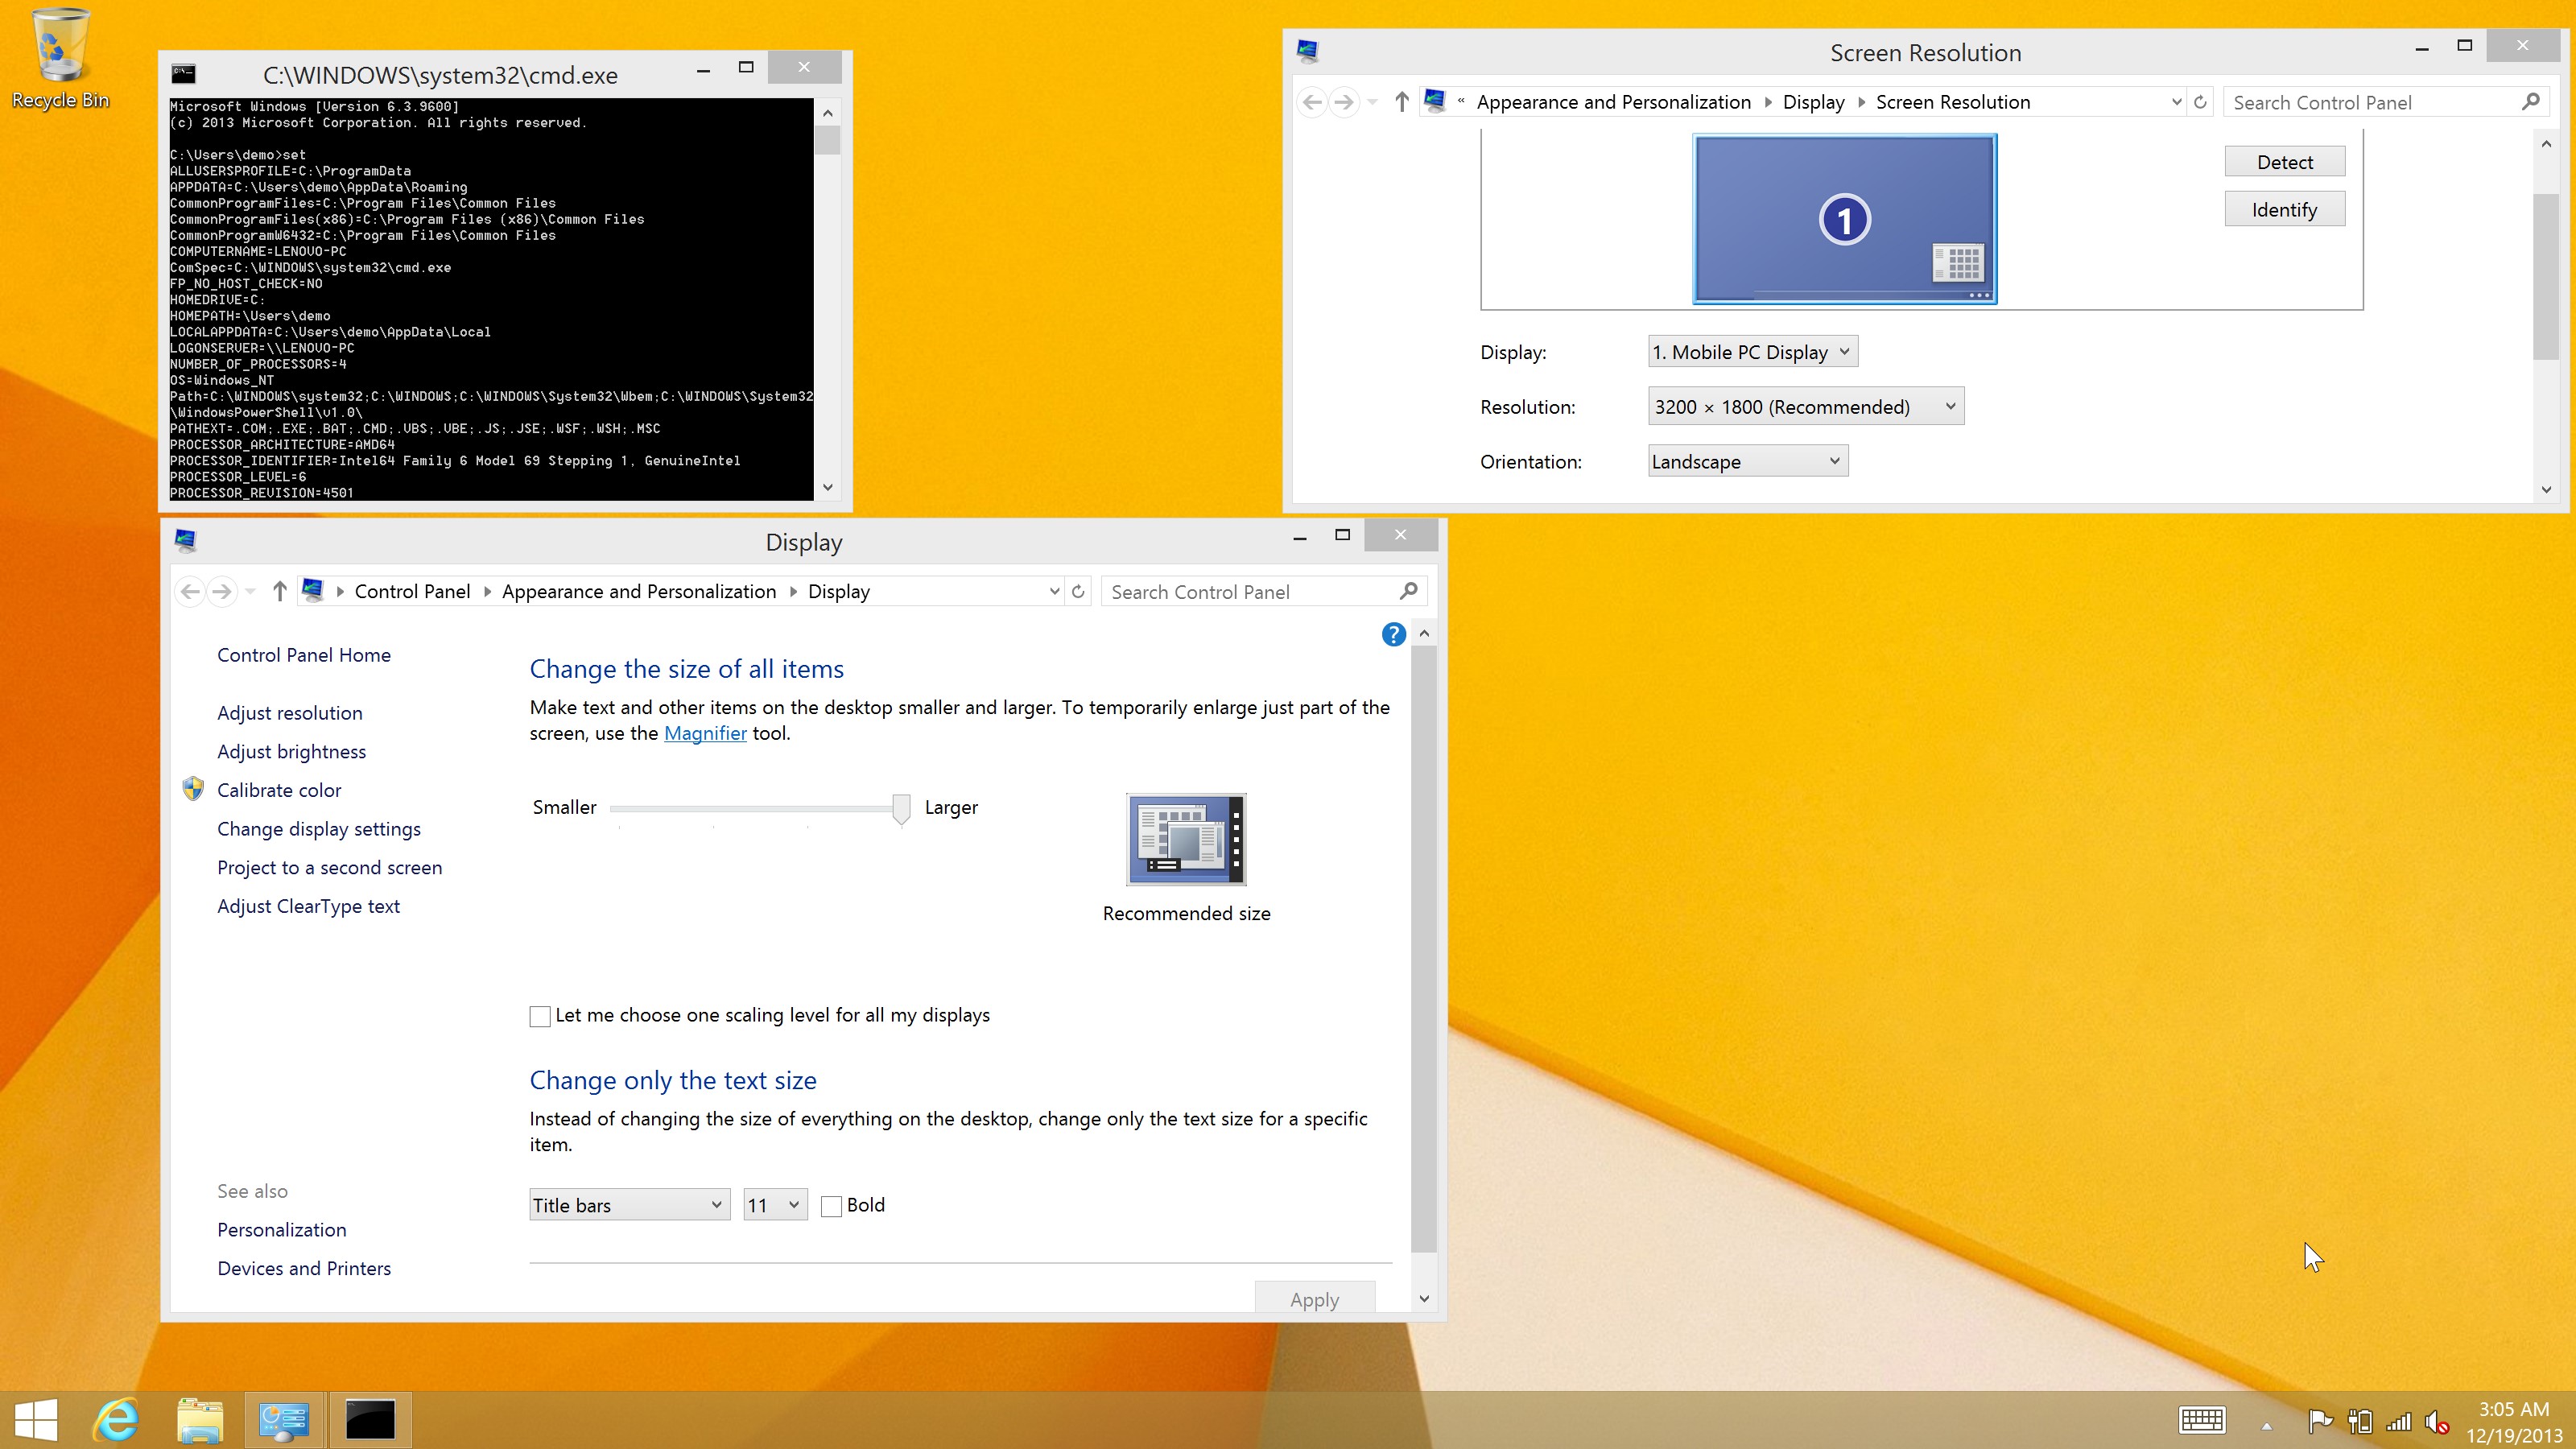
Task: Open Control Panel Home link
Action: pos(304,655)
